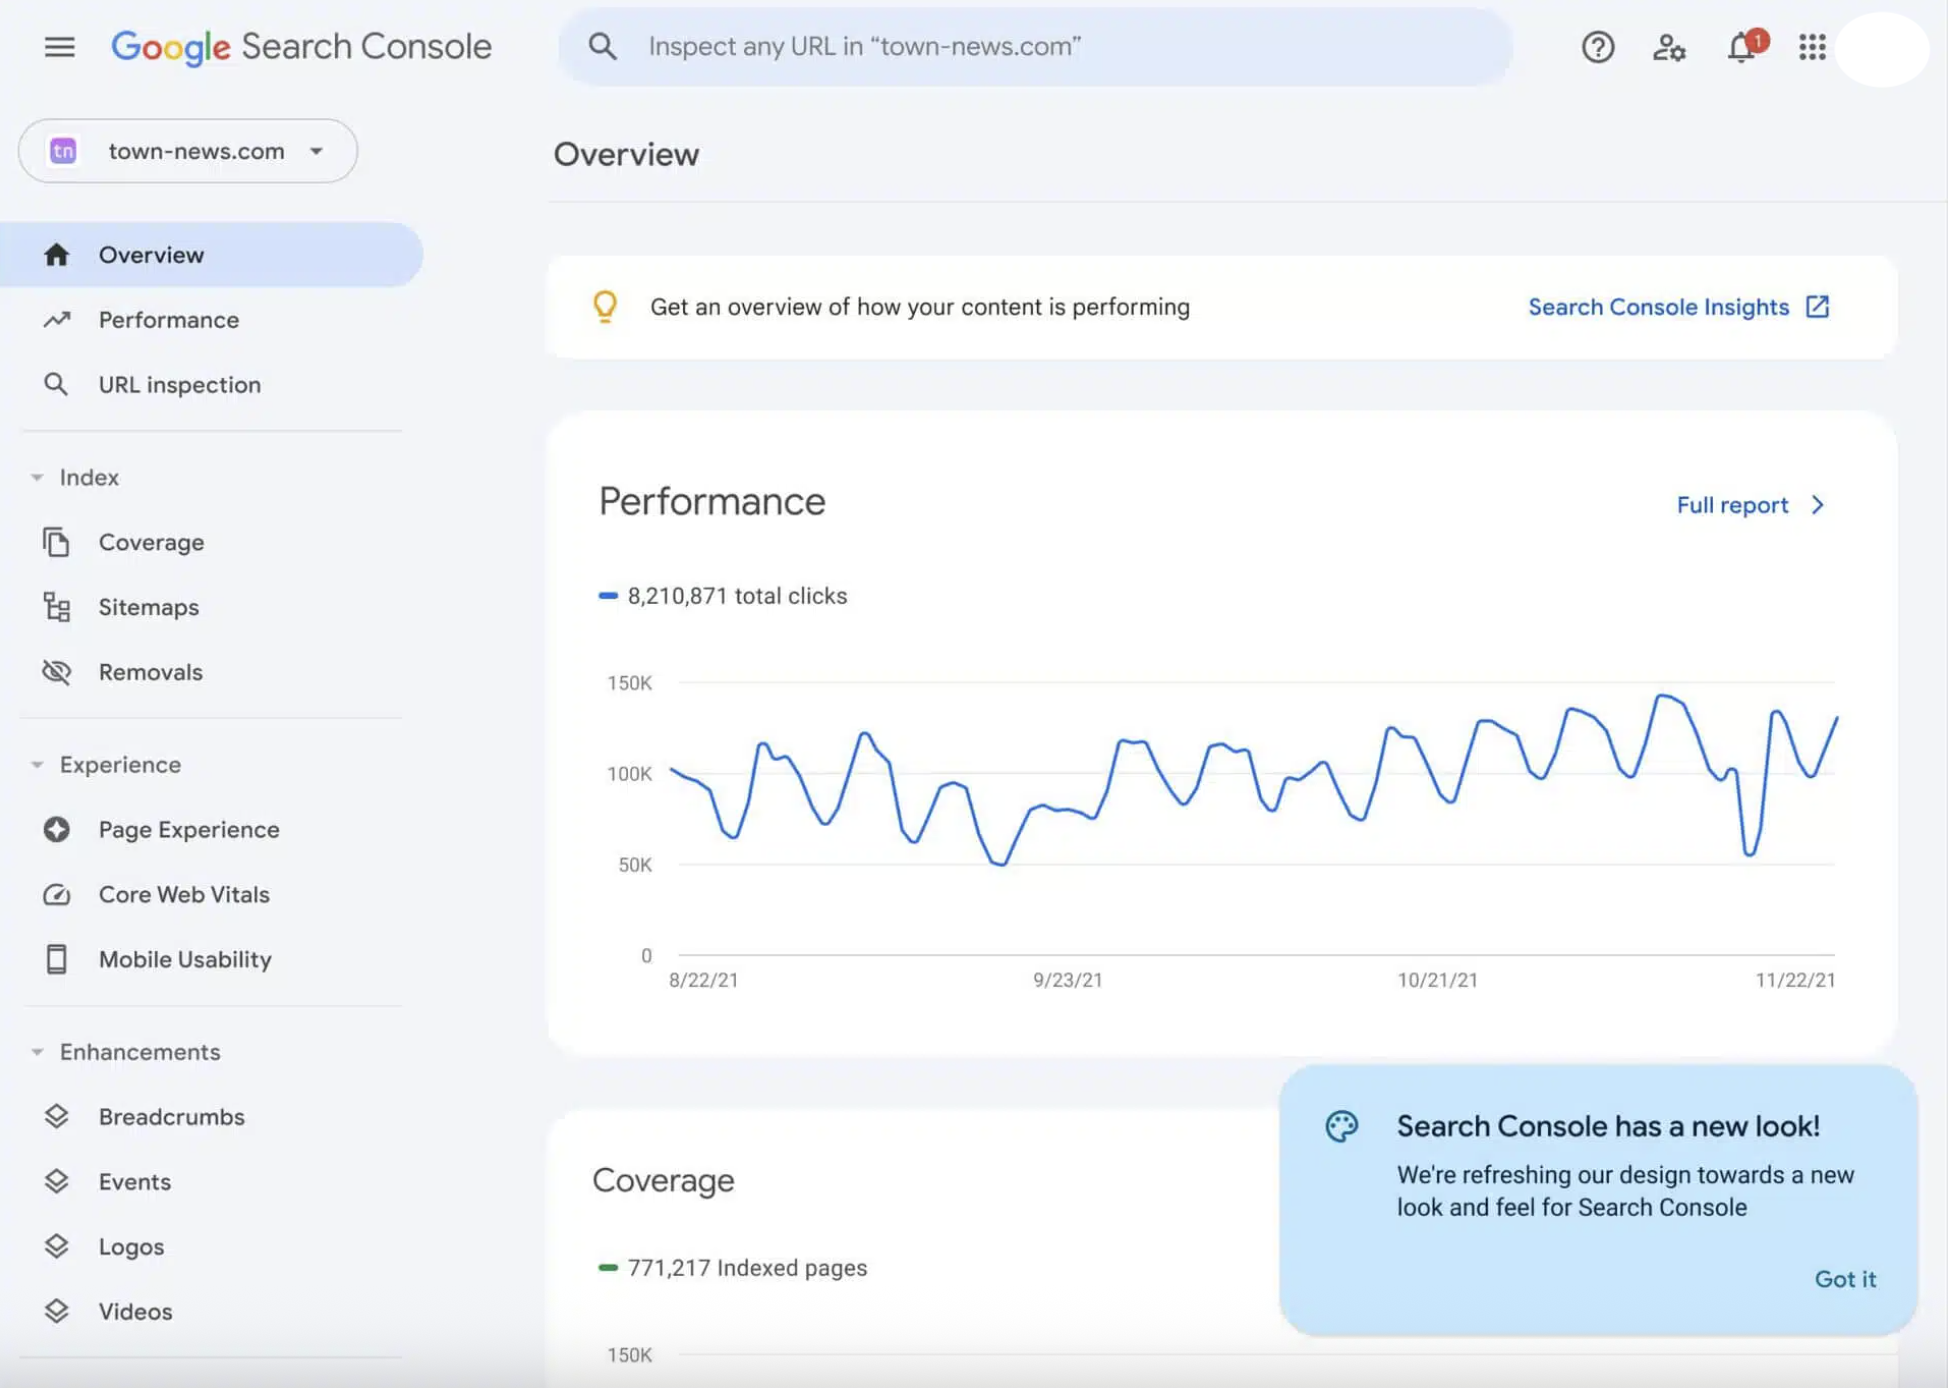Image resolution: width=1948 pixels, height=1388 pixels.
Task: Select the Breadcrumbs enhancement item
Action: (171, 1117)
